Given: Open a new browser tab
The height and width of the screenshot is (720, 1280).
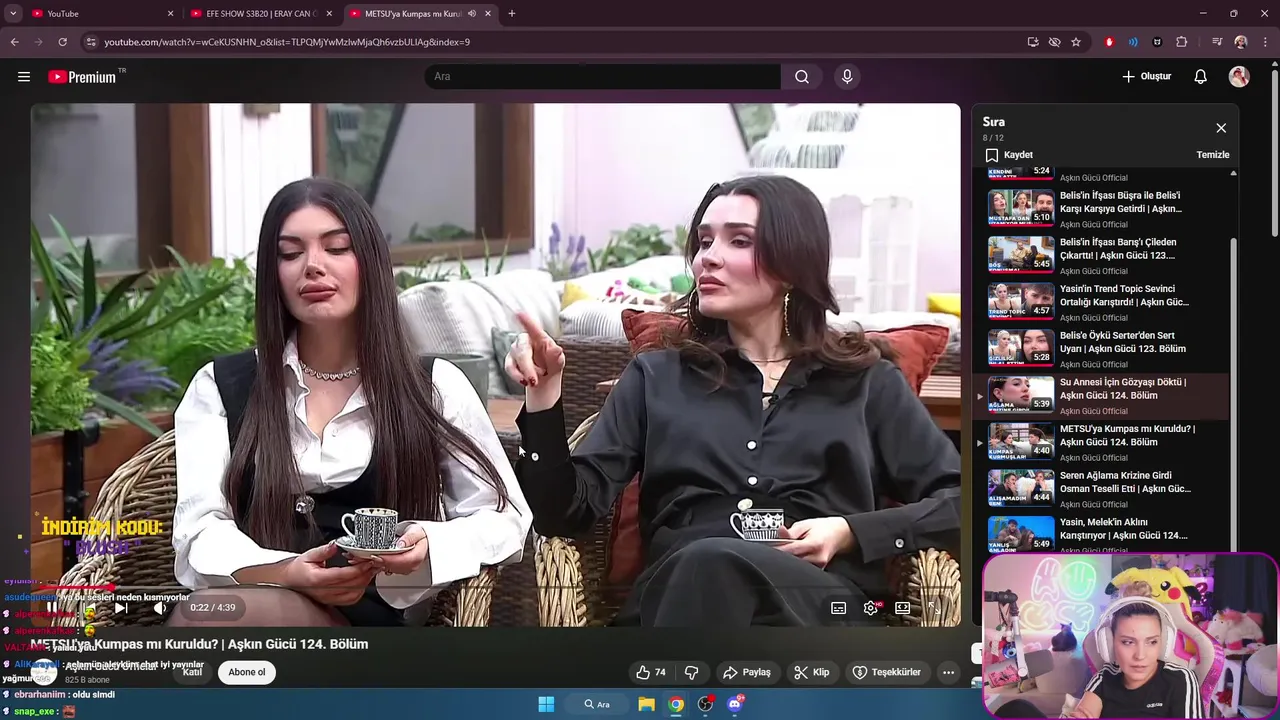Looking at the screenshot, I should (512, 14).
